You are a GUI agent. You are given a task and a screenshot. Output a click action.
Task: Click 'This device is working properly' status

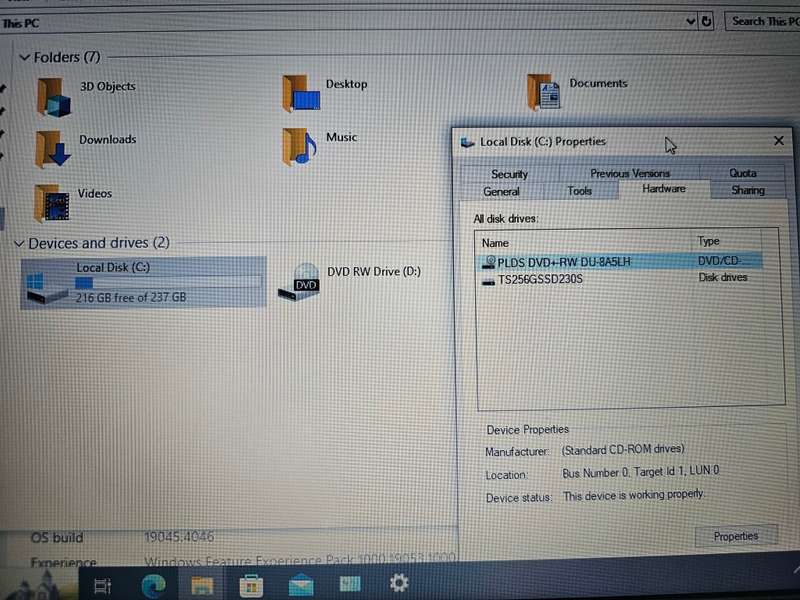(x=634, y=495)
